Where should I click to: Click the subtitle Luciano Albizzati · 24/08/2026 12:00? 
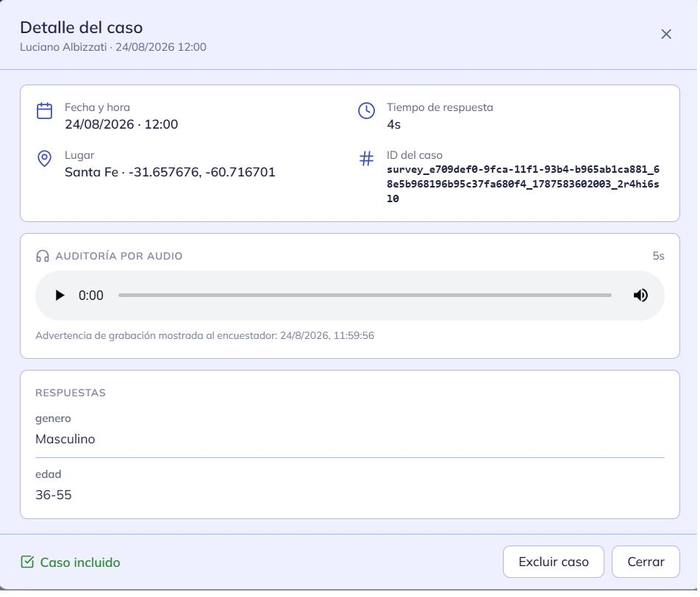click(113, 47)
